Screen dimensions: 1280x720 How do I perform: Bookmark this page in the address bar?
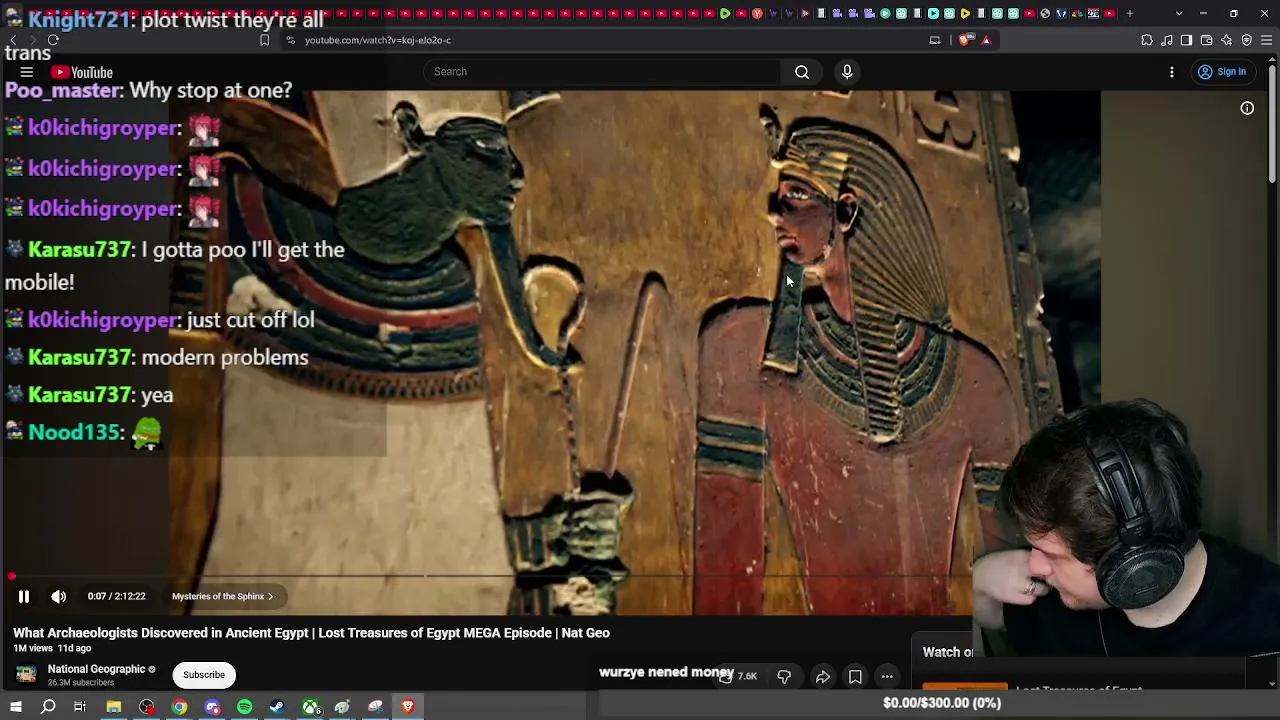[x=264, y=40]
